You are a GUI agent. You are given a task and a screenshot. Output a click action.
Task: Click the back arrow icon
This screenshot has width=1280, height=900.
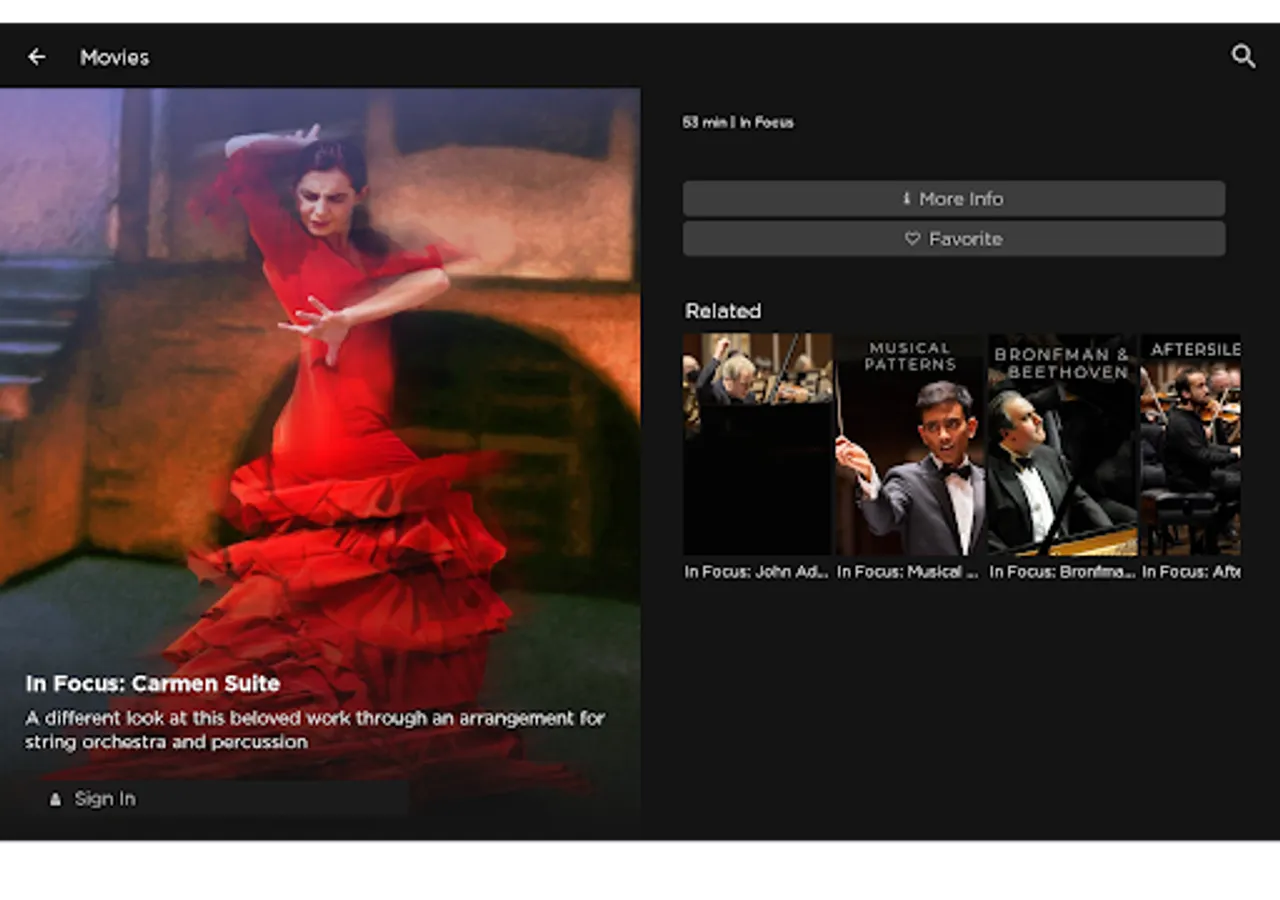[x=37, y=57]
